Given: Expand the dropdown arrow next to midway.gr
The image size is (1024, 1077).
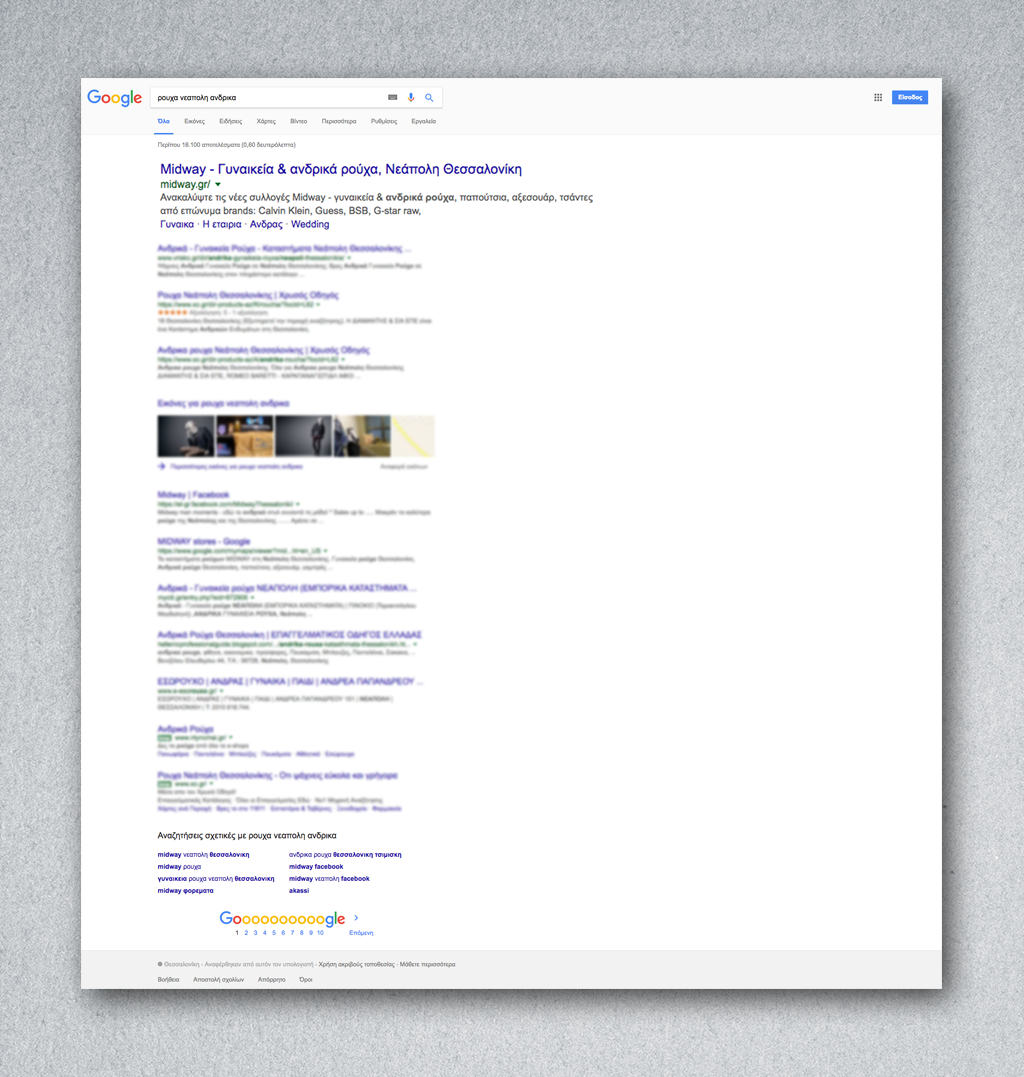Looking at the screenshot, I should click(218, 185).
